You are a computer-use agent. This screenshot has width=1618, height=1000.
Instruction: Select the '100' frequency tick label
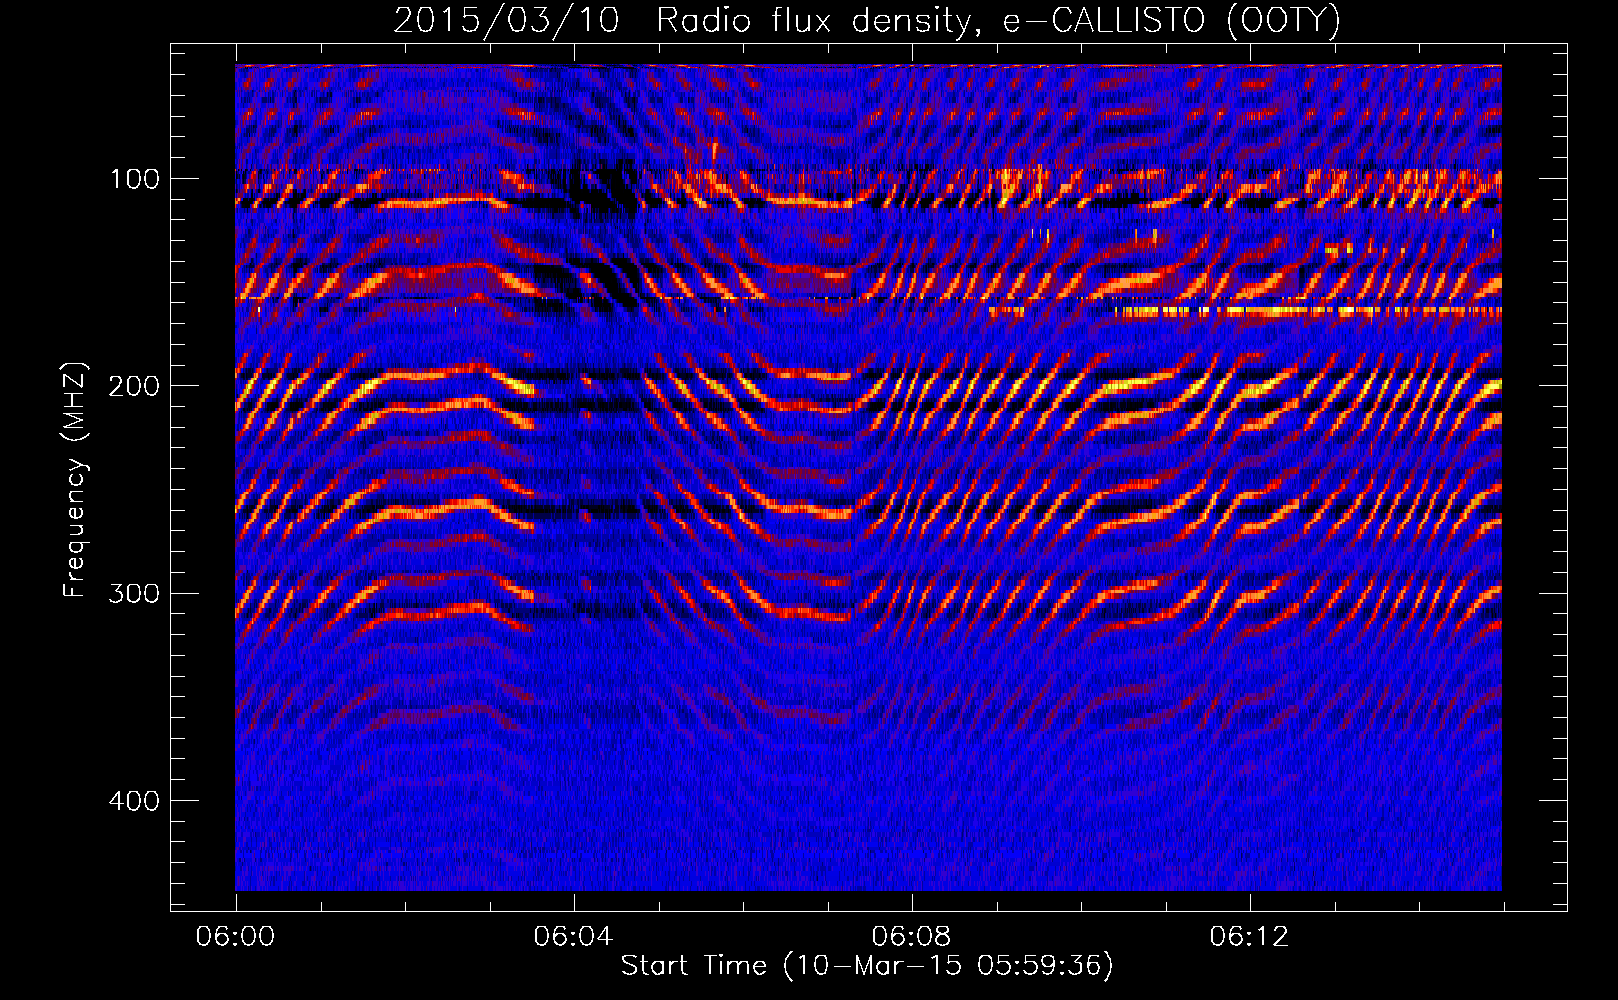click(x=133, y=179)
